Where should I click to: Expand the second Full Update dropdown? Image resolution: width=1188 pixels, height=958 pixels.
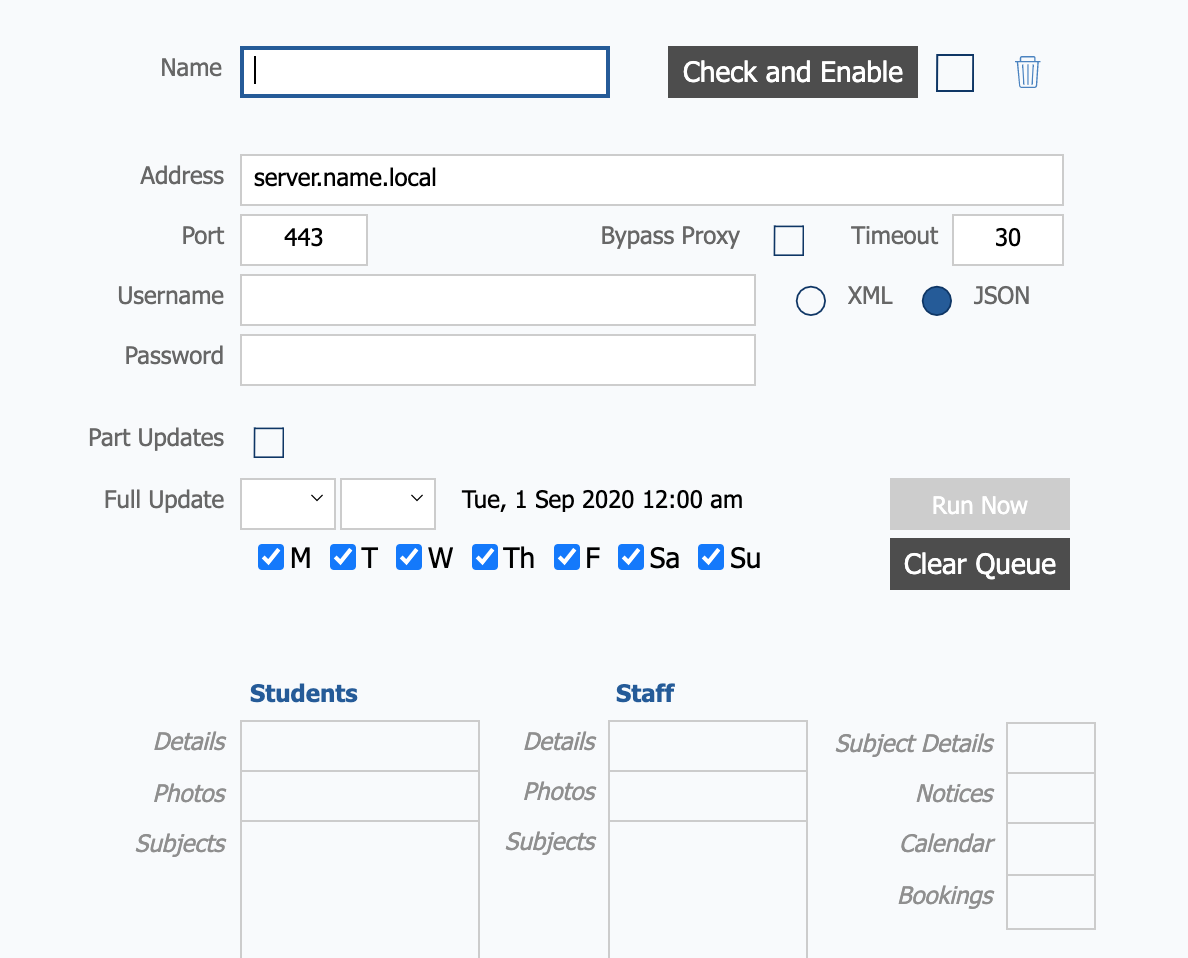coord(388,503)
